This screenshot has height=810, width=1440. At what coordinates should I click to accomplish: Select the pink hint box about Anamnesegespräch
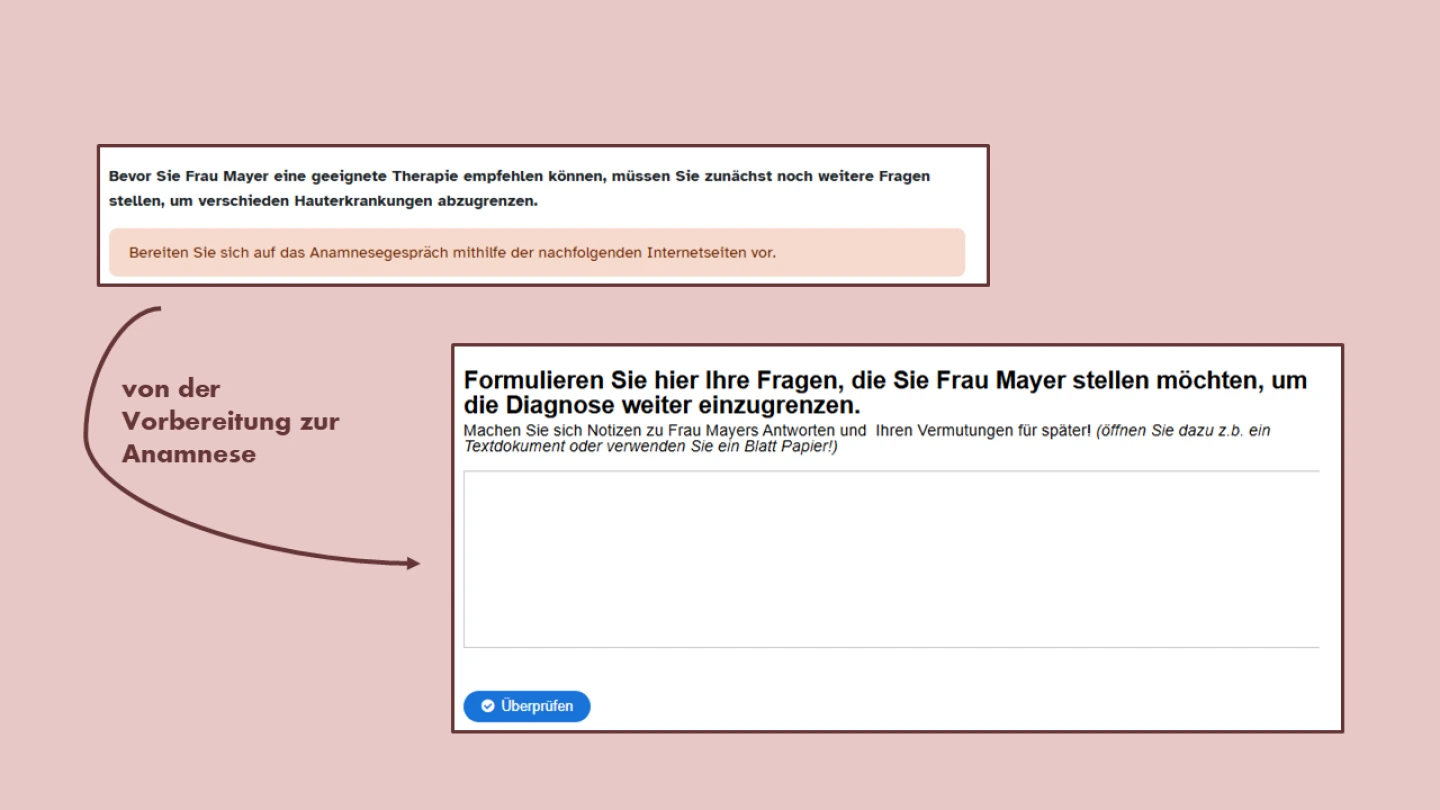[x=536, y=253]
